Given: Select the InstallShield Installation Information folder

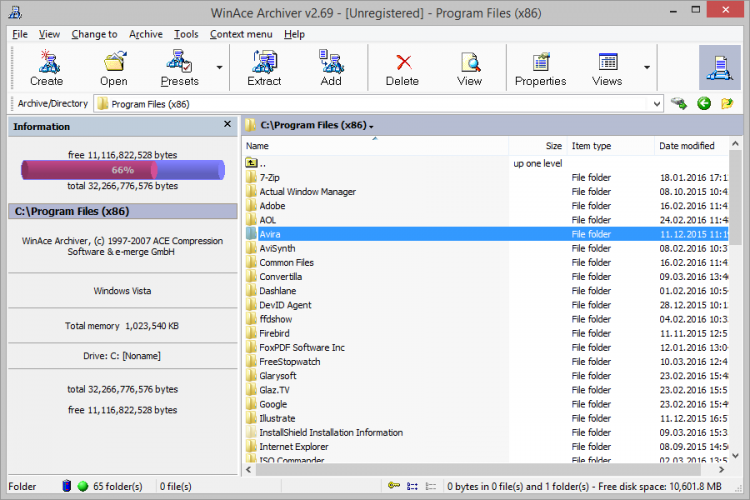Looking at the screenshot, I should (331, 433).
